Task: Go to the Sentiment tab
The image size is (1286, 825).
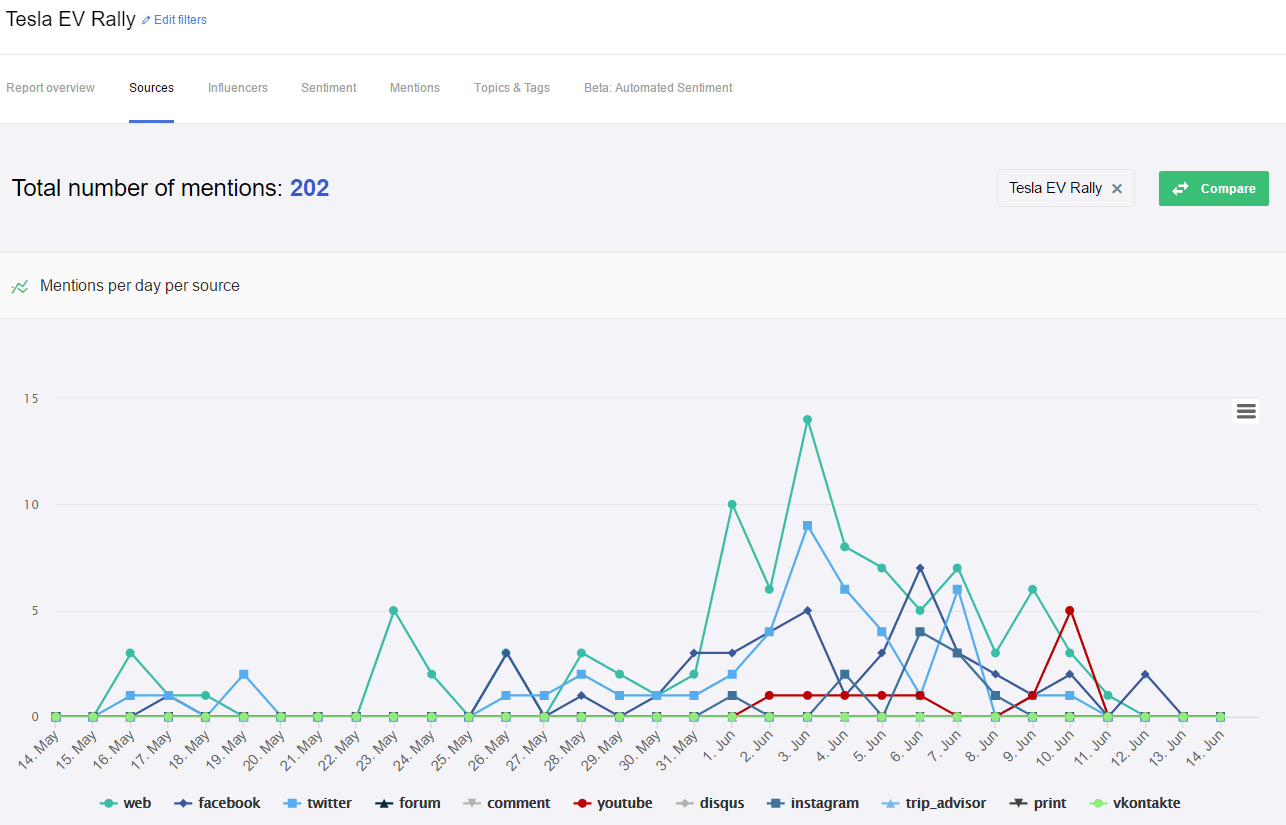Action: [x=329, y=88]
